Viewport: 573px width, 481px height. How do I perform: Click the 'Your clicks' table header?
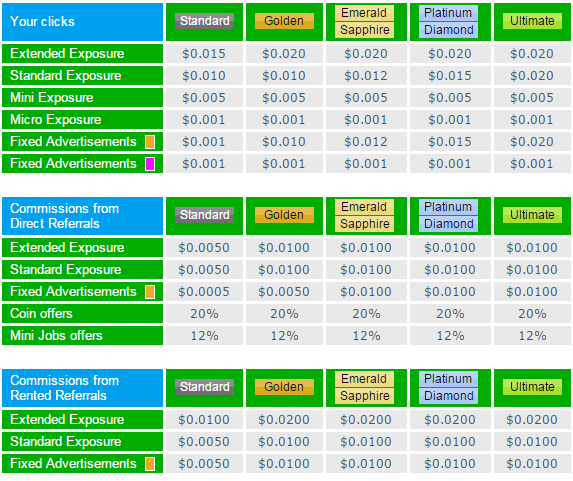(x=82, y=22)
